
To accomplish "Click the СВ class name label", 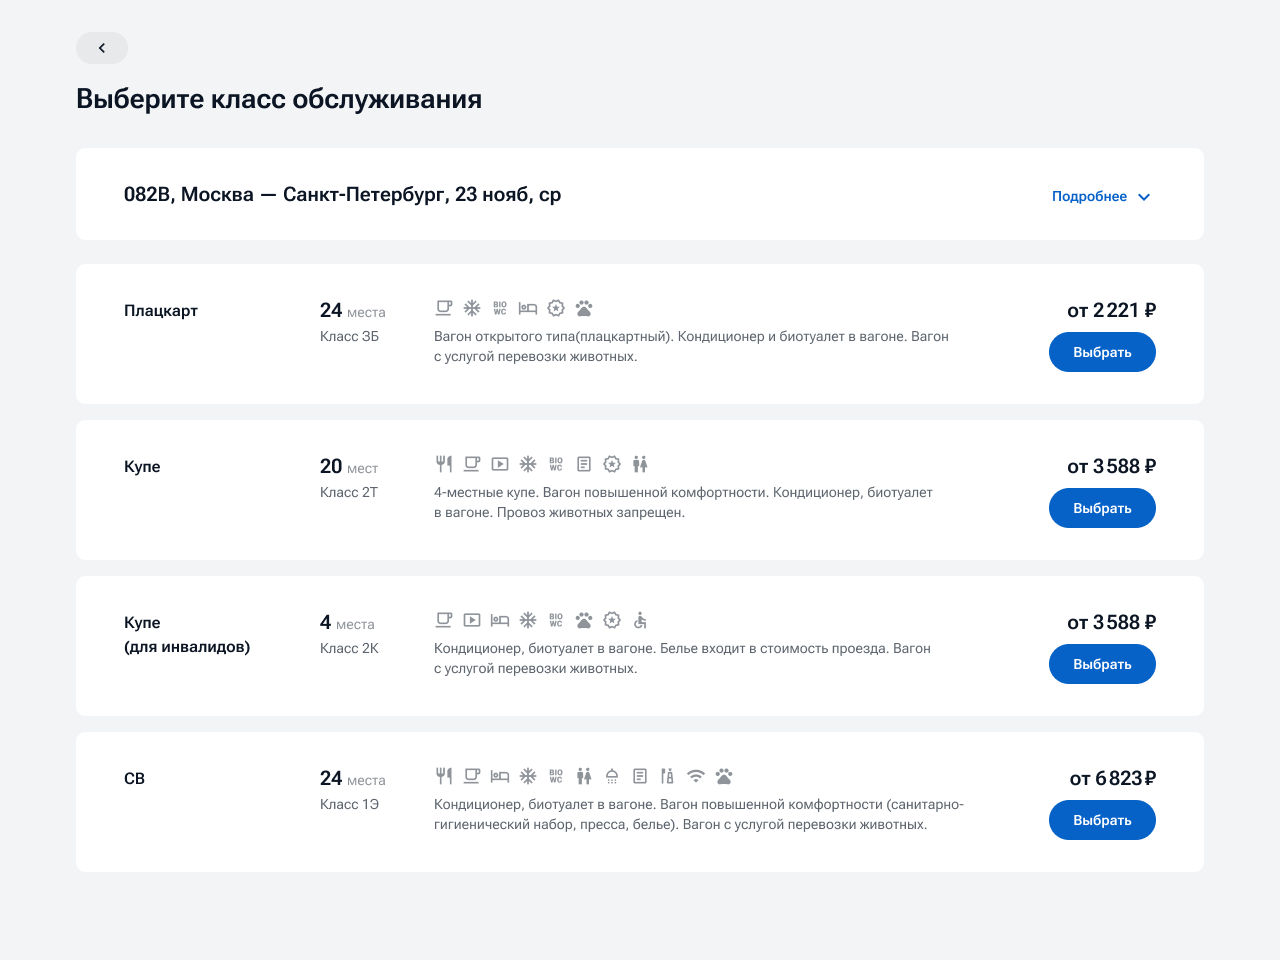I will point(134,778).
